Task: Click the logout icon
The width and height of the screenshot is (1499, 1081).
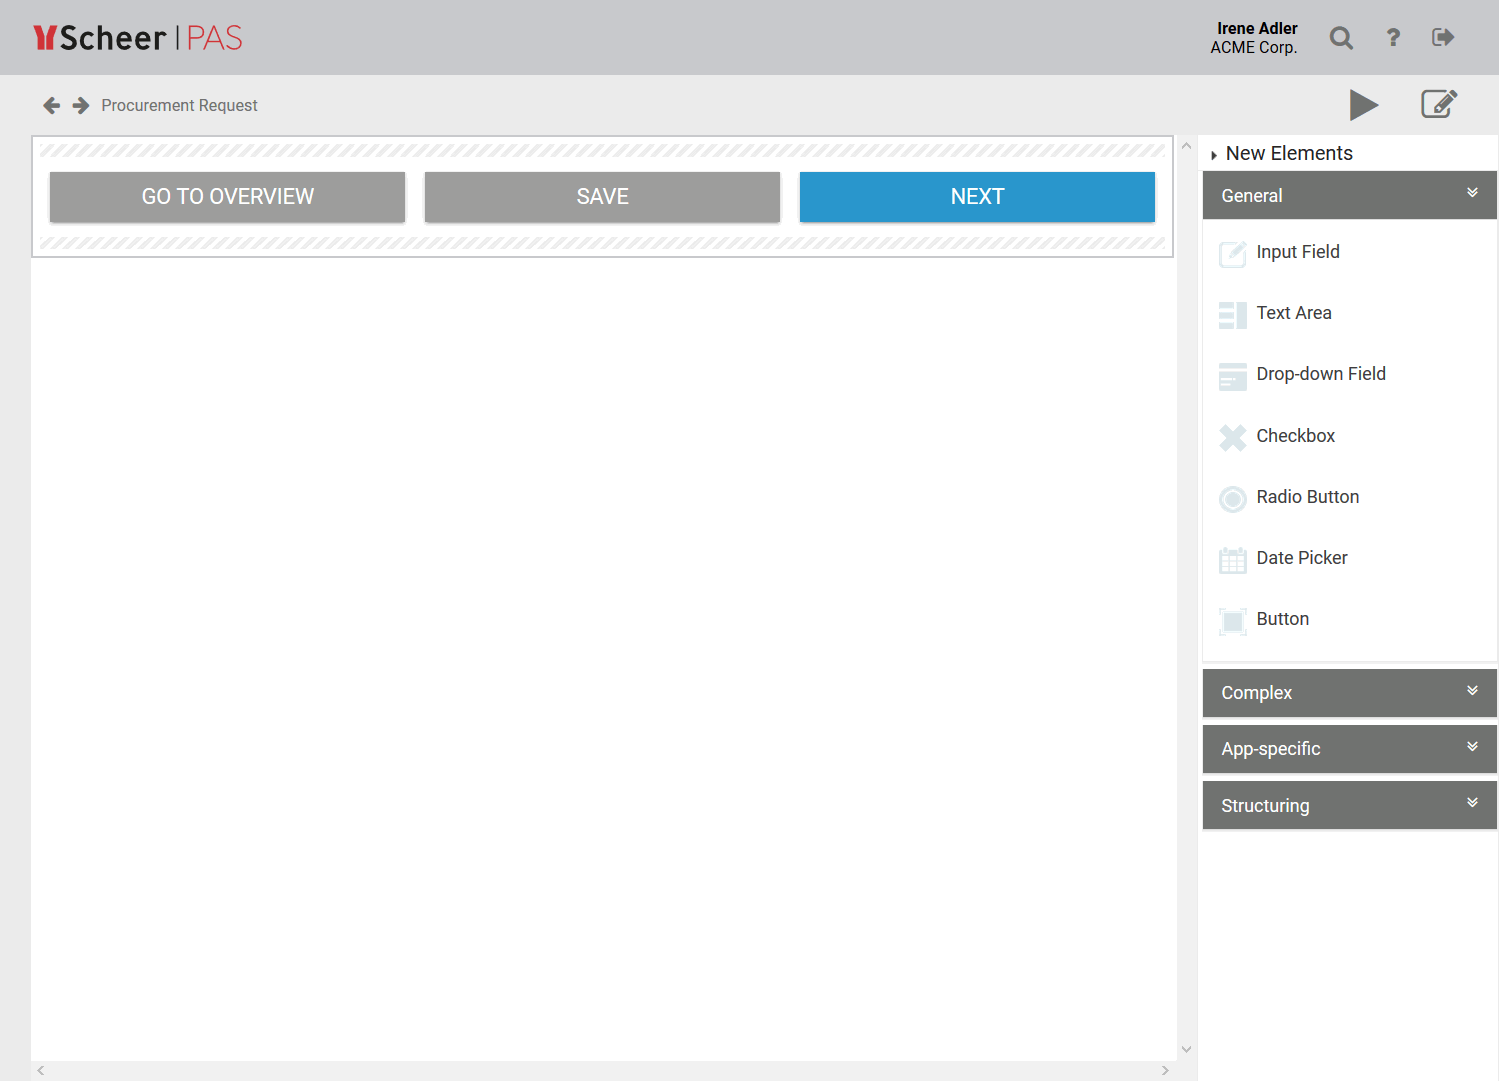Action: (x=1443, y=38)
